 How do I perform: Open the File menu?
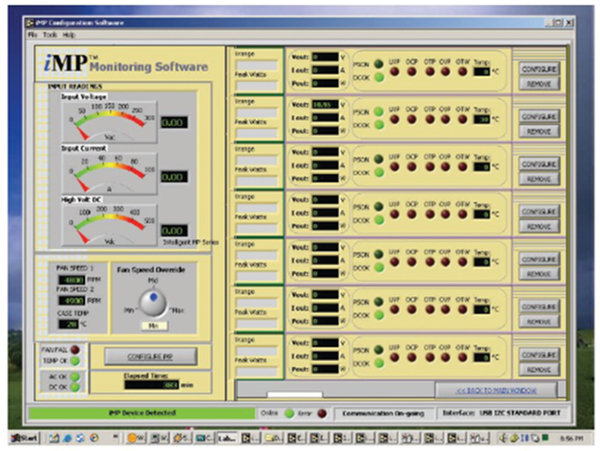point(33,34)
